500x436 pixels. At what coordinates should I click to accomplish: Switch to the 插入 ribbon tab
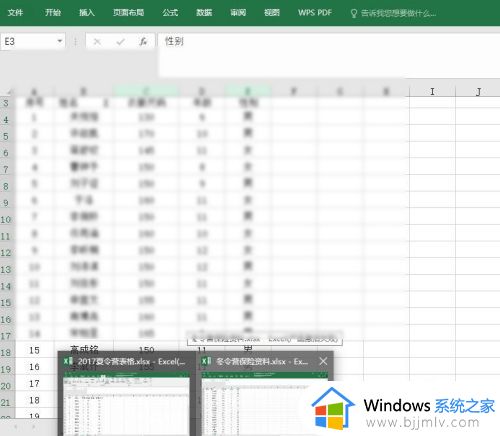click(87, 13)
